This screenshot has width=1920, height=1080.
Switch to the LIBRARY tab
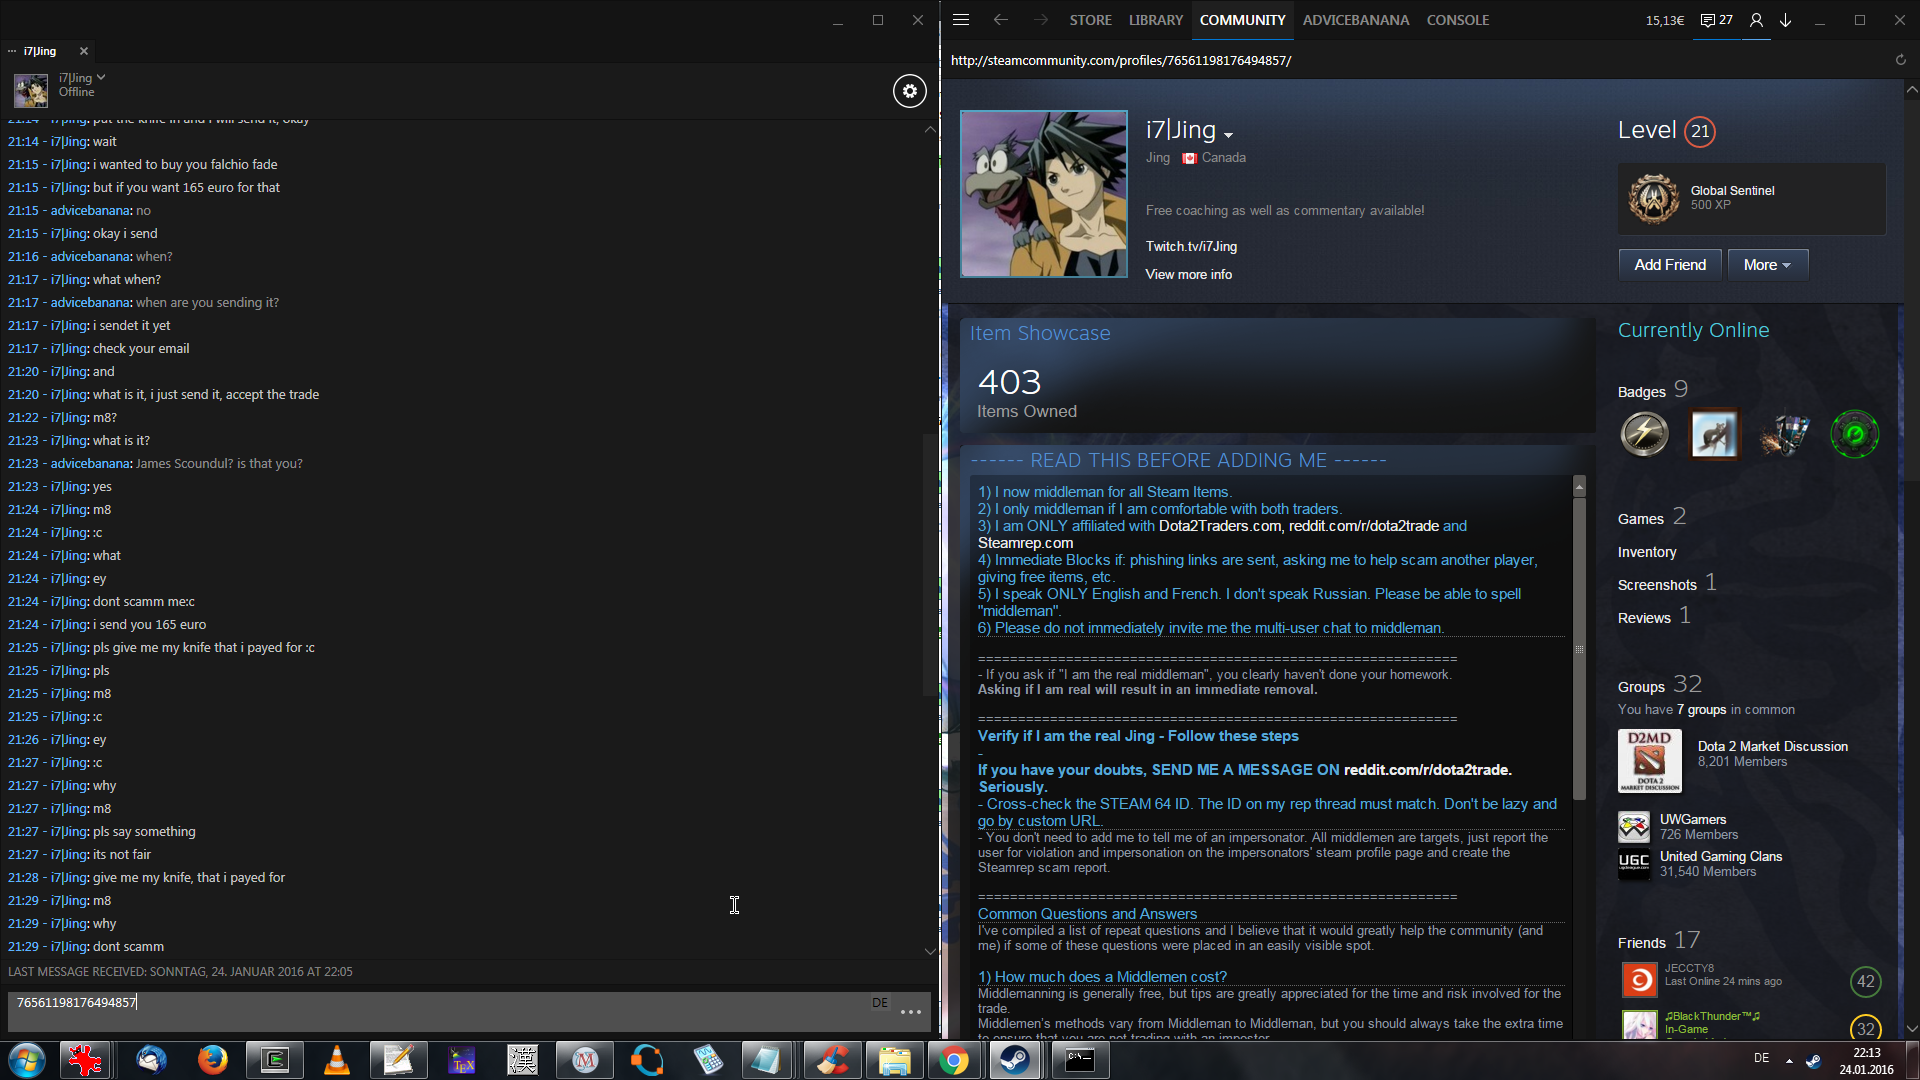[1155, 20]
